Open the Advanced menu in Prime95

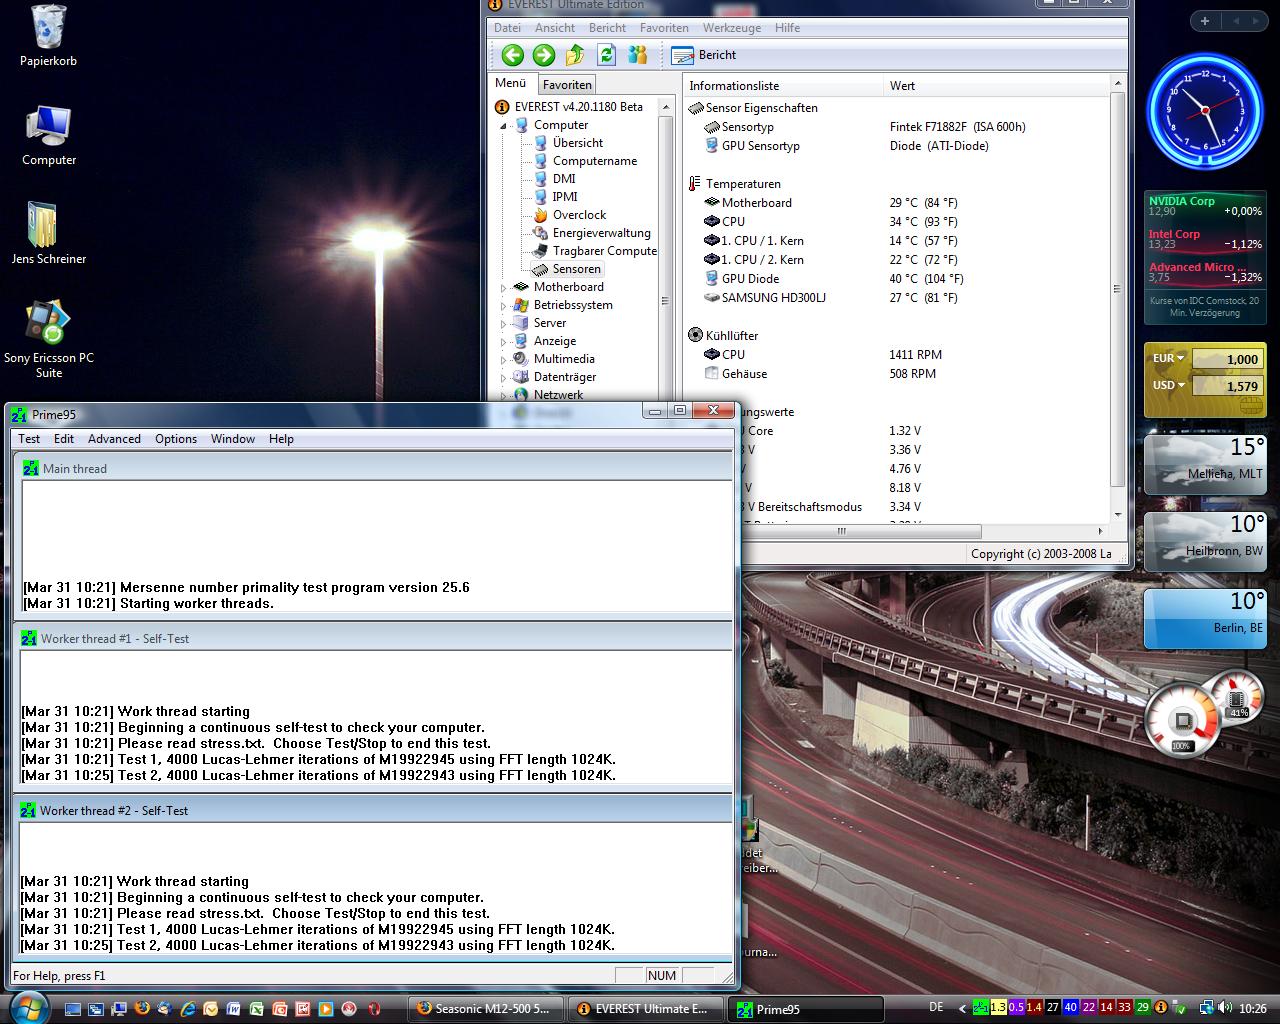[x=114, y=439]
